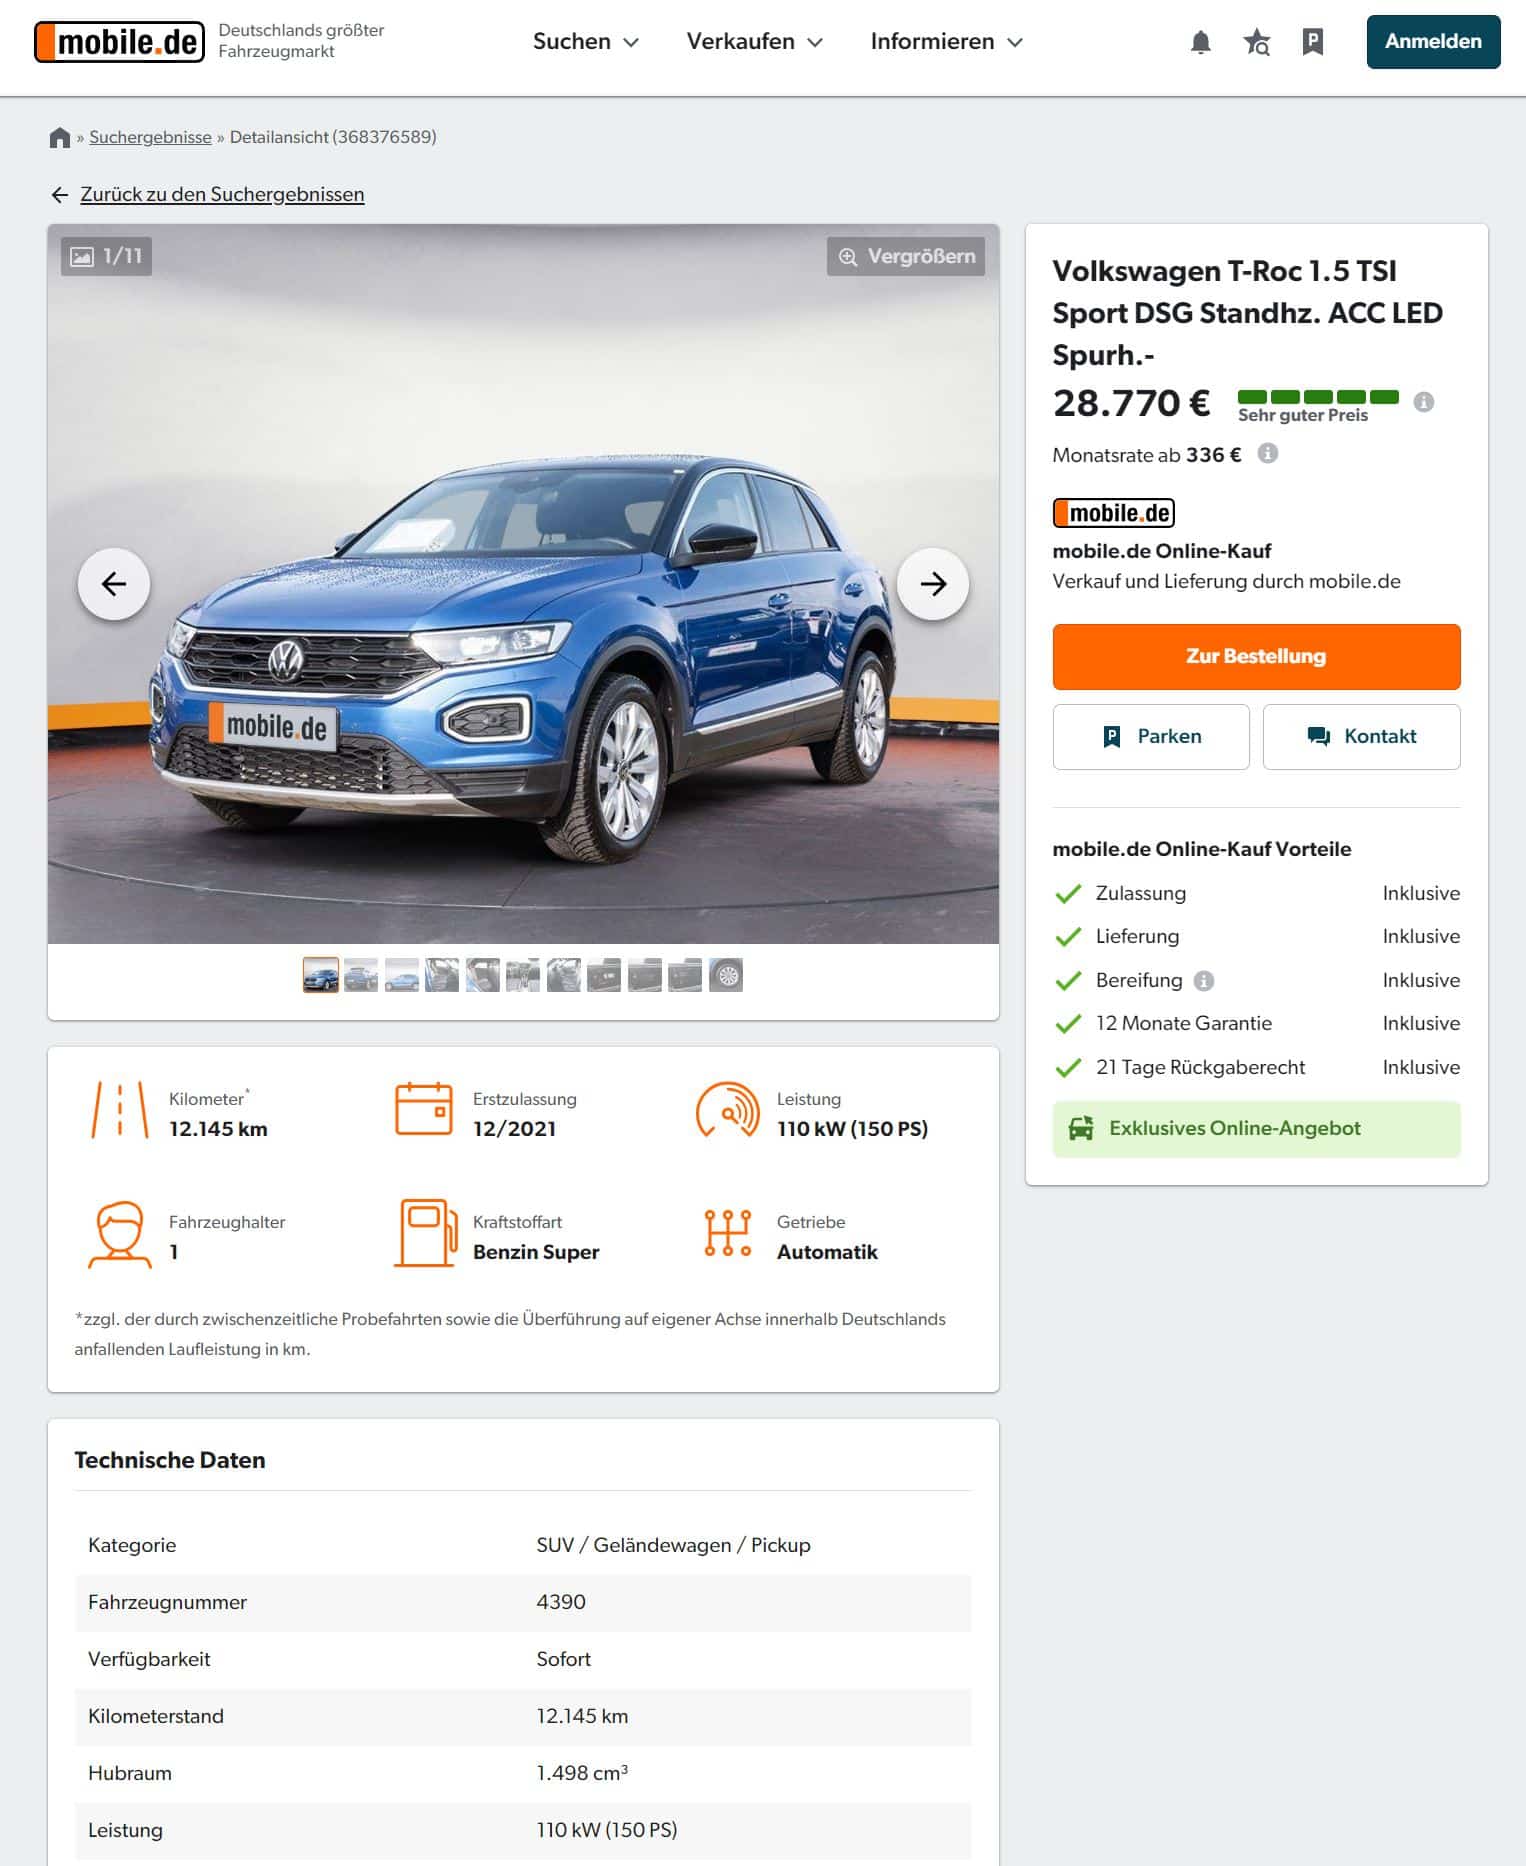The image size is (1526, 1866).
Task: Click Zur Bestellung button
Action: click(x=1256, y=657)
